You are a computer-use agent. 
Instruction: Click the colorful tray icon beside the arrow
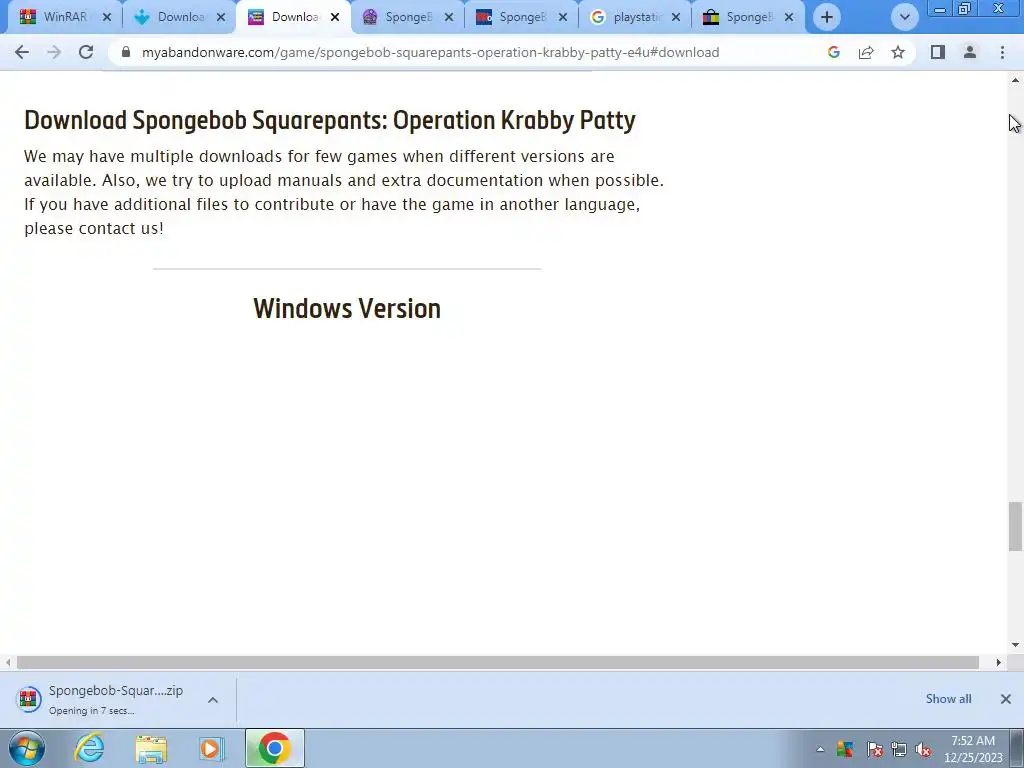845,750
